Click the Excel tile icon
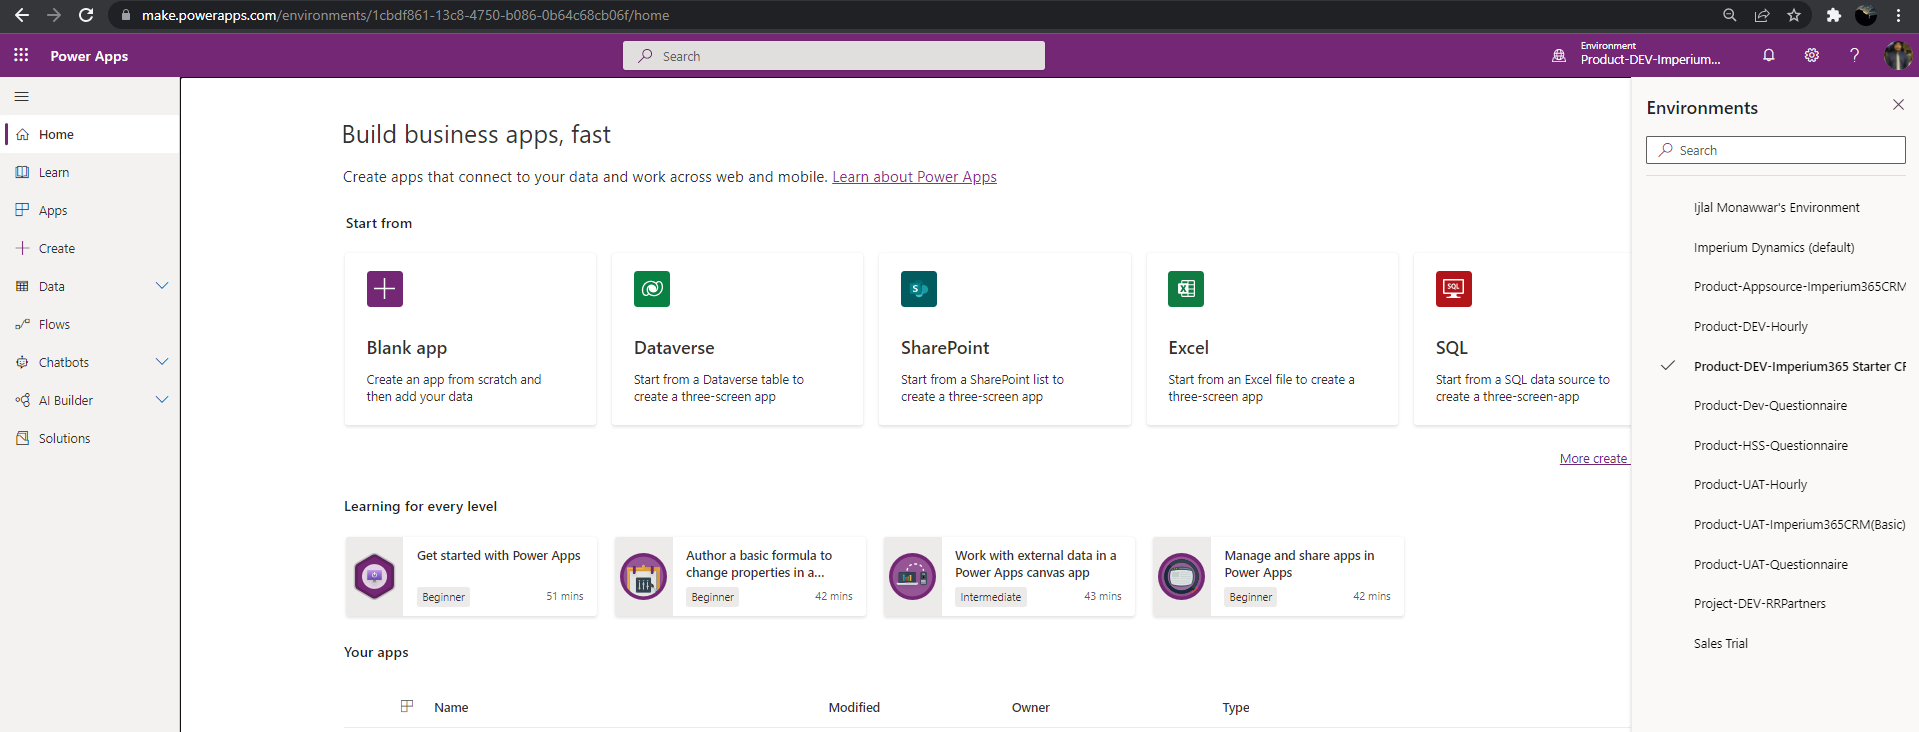This screenshot has width=1919, height=732. point(1186,289)
